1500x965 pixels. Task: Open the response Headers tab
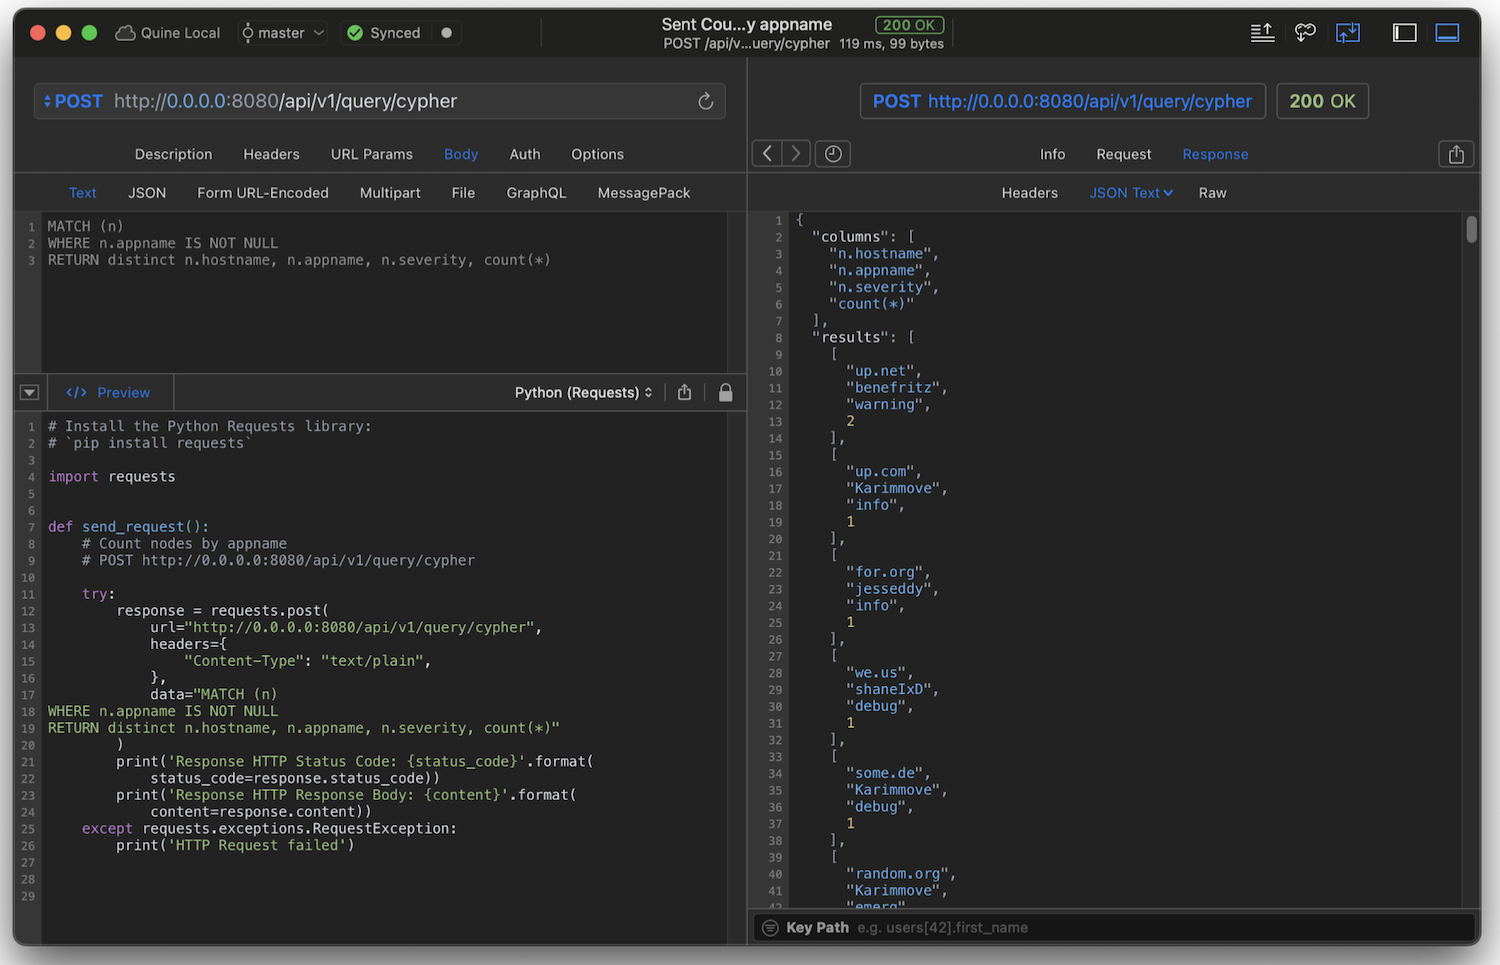pyautogui.click(x=1030, y=192)
